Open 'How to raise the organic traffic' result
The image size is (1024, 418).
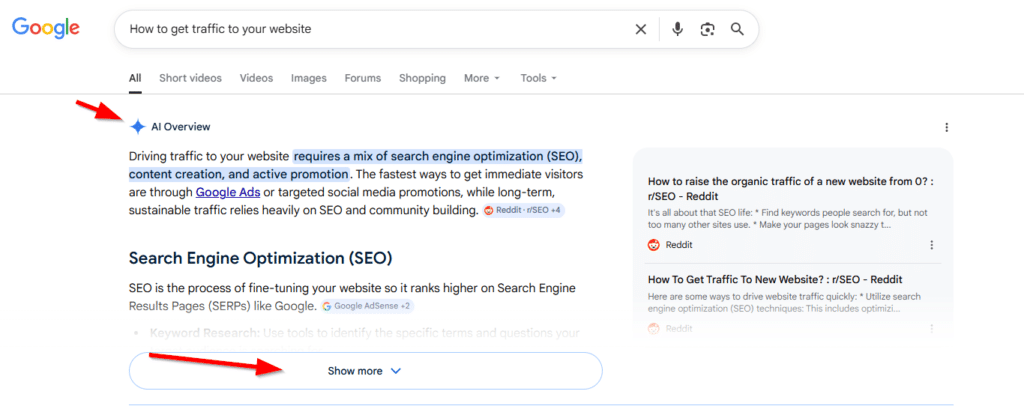point(791,189)
